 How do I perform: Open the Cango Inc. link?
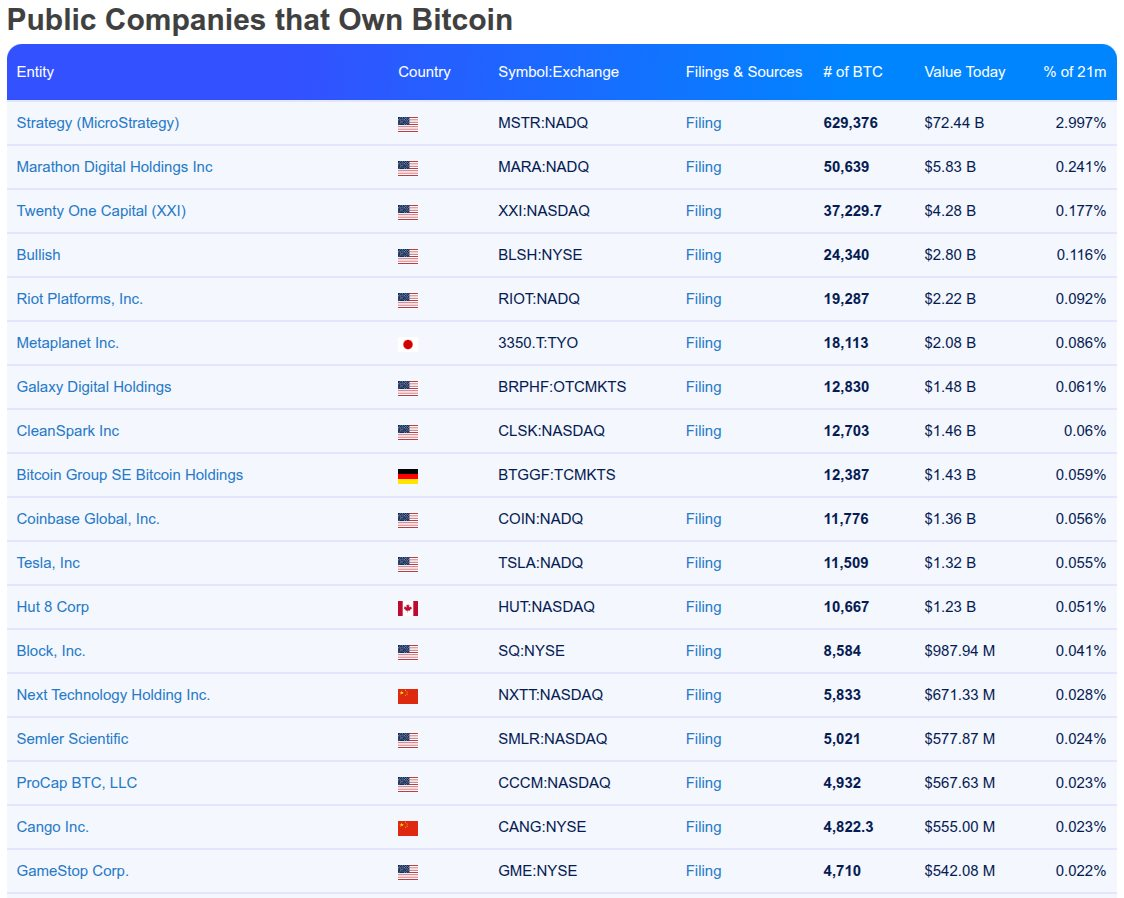pos(53,827)
